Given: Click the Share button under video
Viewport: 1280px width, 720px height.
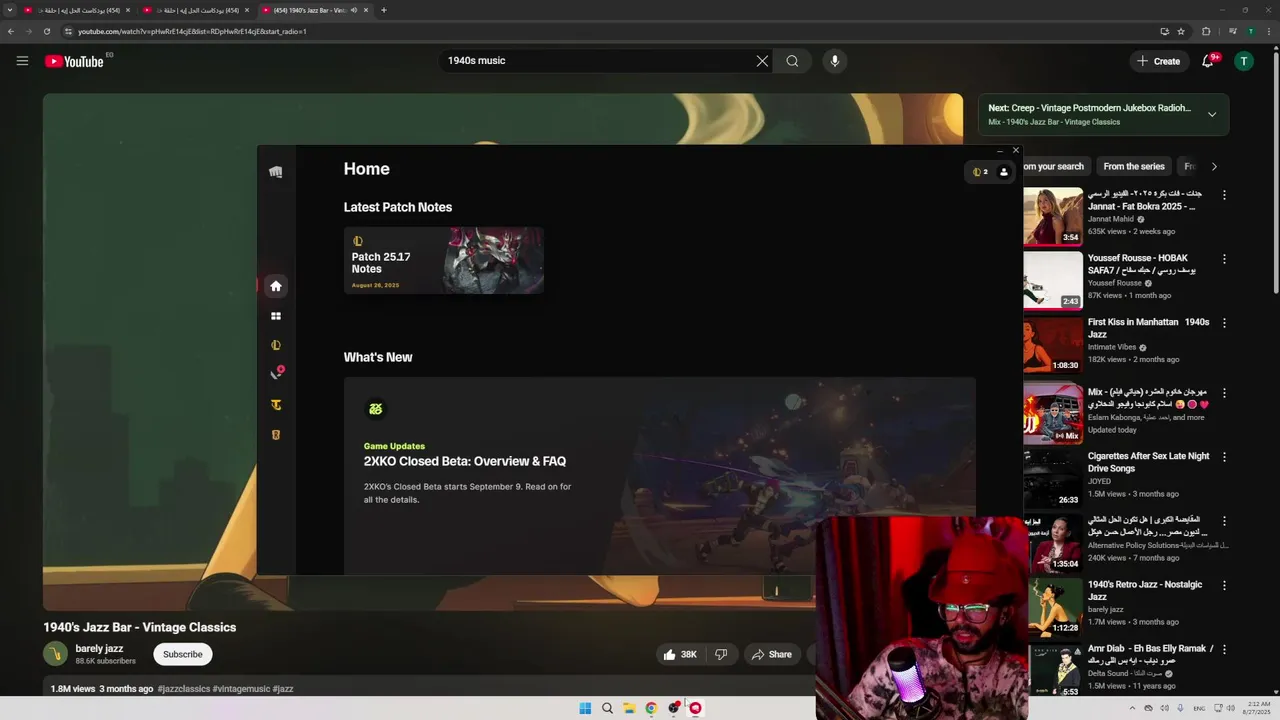Looking at the screenshot, I should [771, 654].
